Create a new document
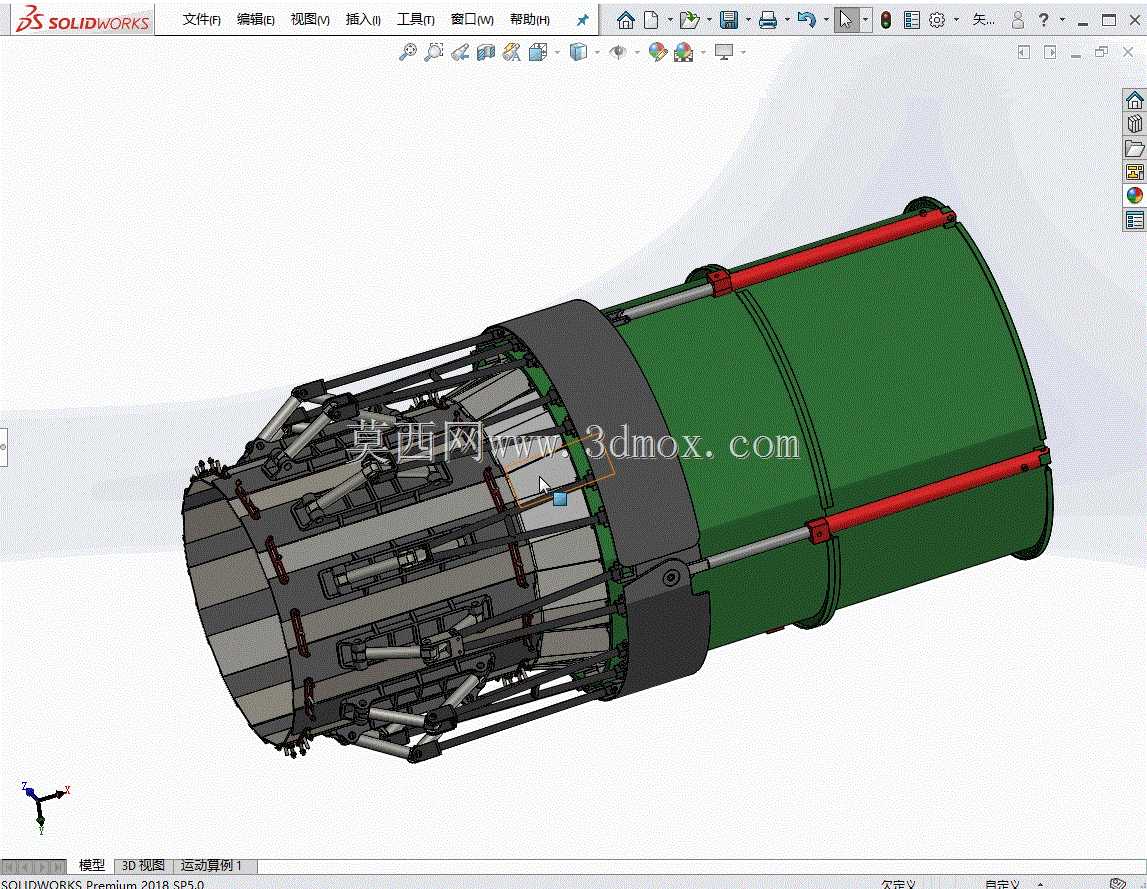 pyautogui.click(x=651, y=20)
